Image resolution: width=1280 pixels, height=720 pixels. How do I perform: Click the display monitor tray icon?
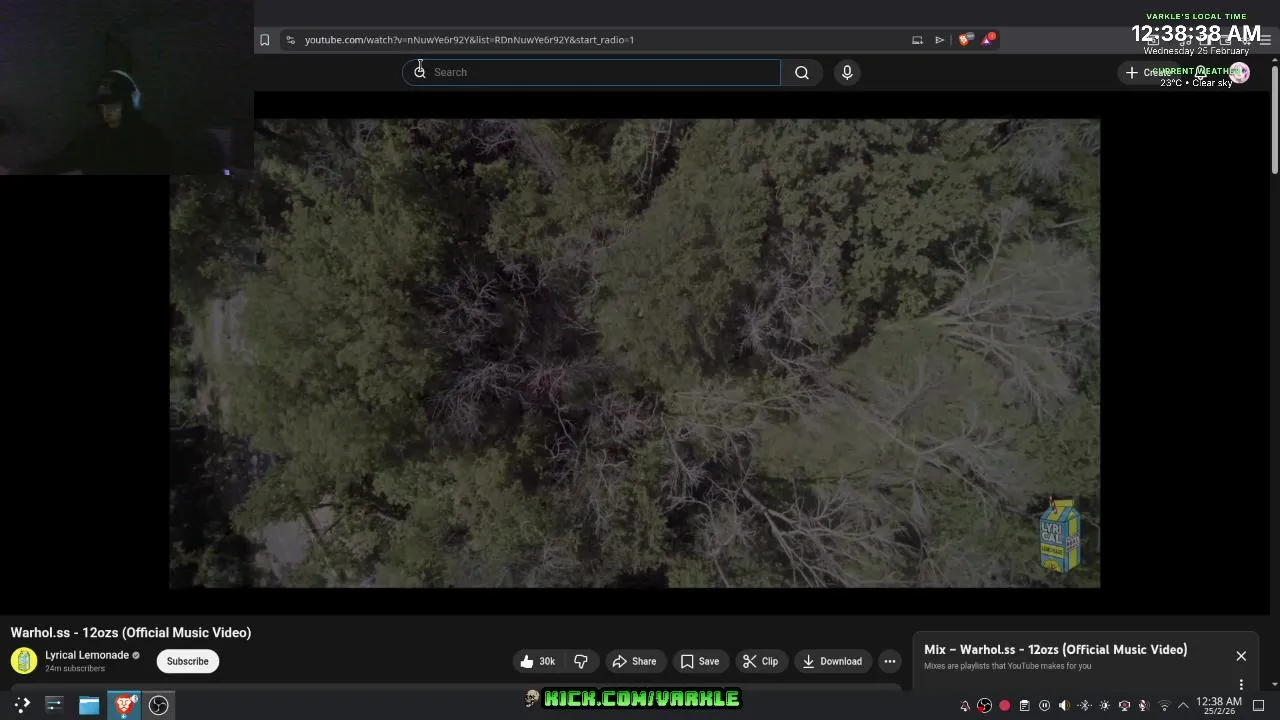tap(1124, 706)
